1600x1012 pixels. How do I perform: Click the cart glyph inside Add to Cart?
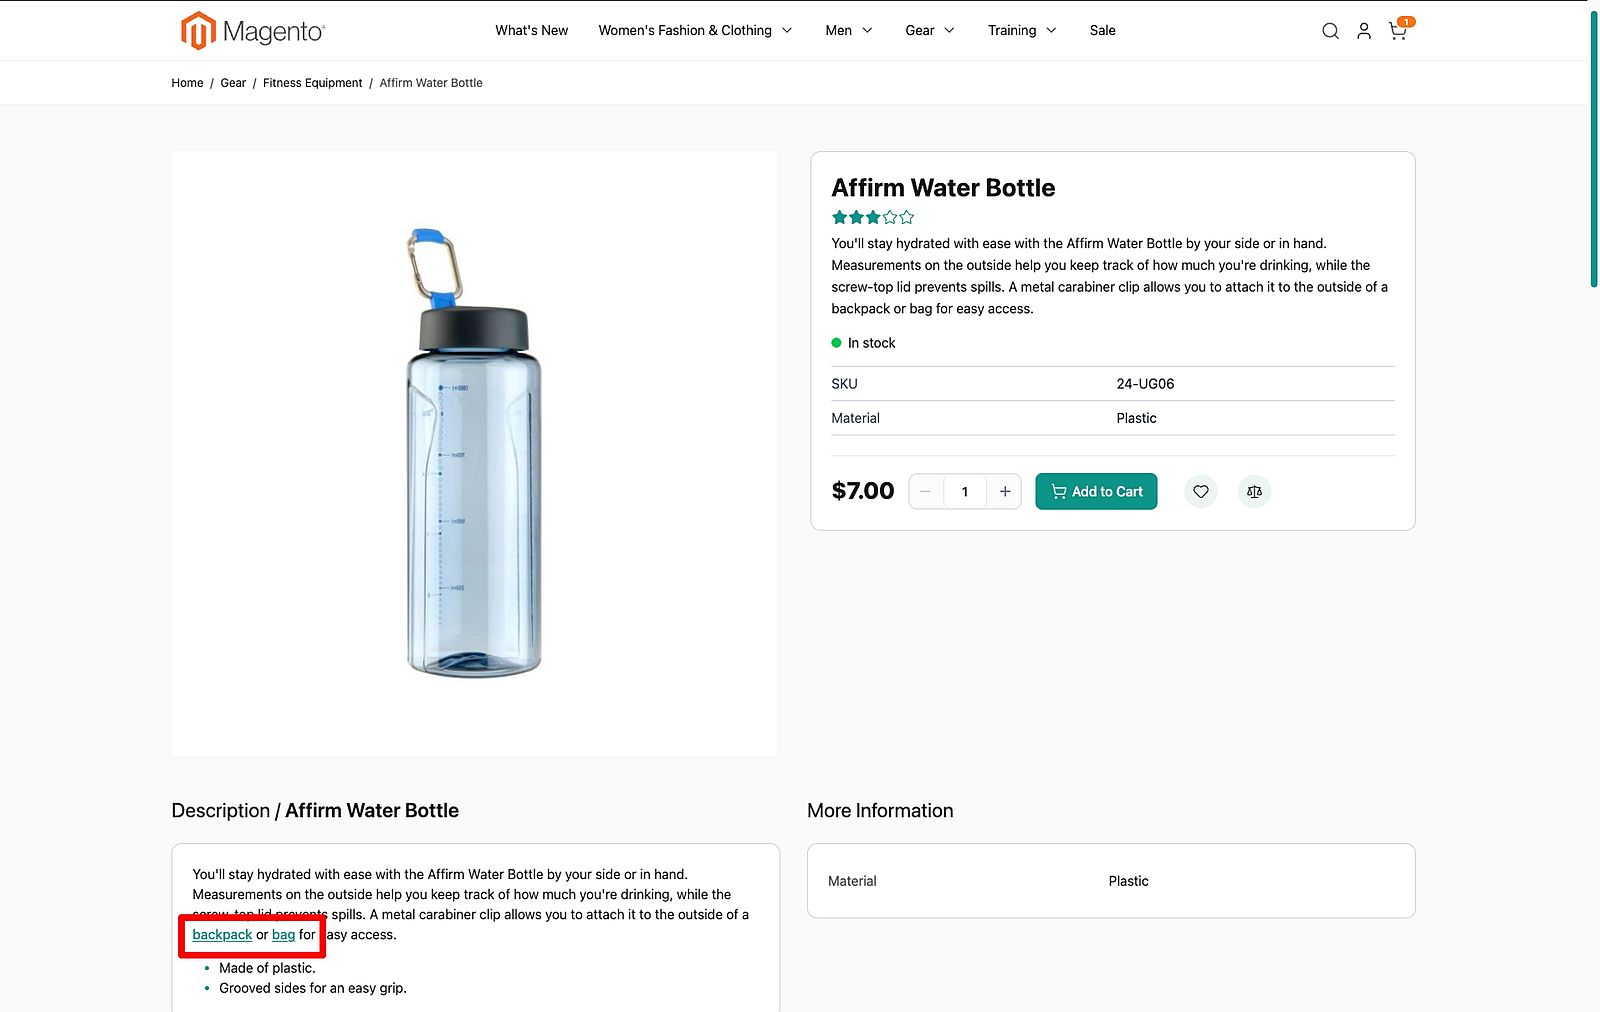tap(1058, 491)
